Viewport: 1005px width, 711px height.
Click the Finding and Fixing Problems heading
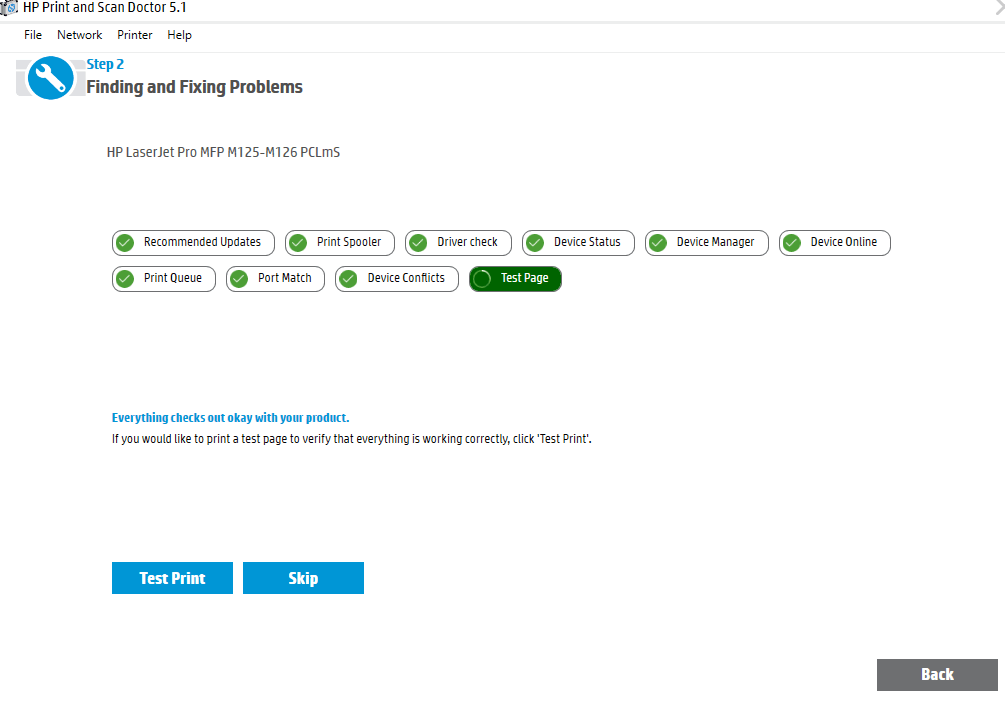click(x=194, y=87)
